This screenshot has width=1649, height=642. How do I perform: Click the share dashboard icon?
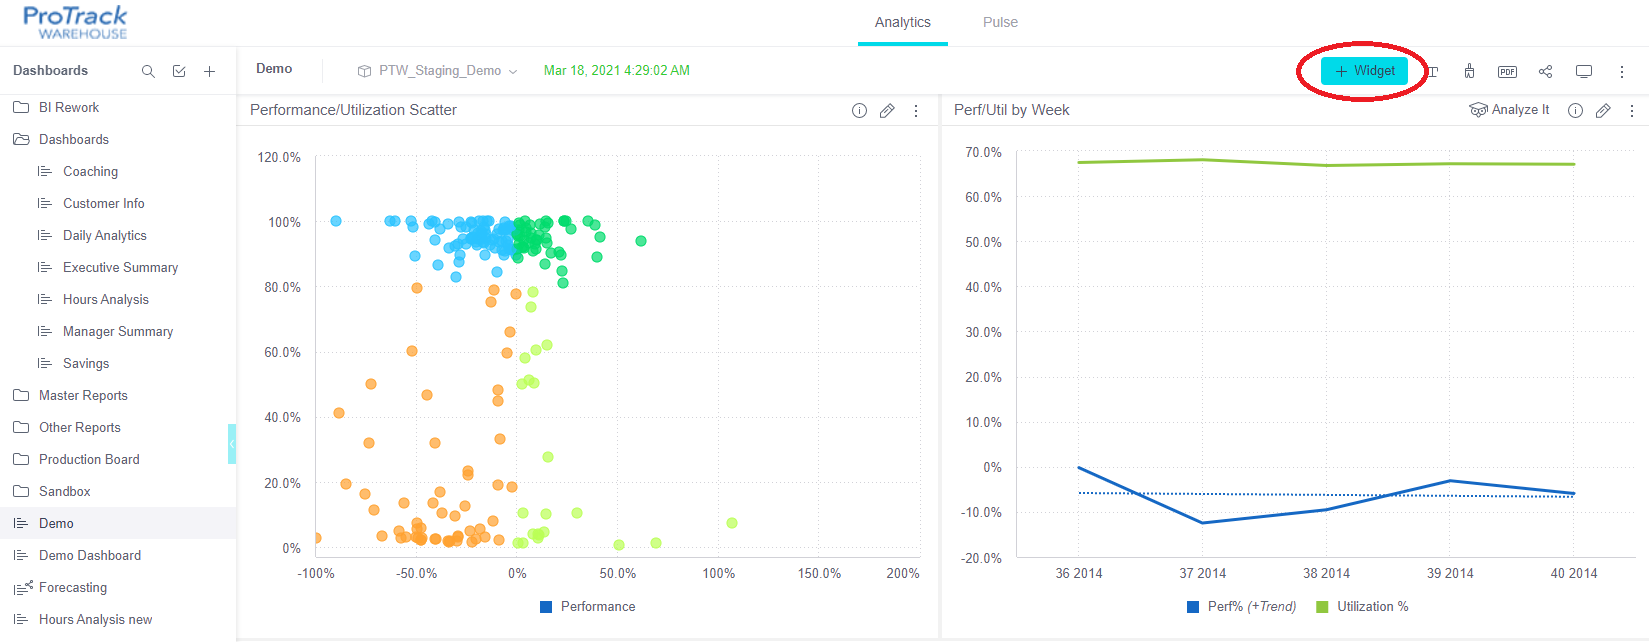tap(1545, 71)
